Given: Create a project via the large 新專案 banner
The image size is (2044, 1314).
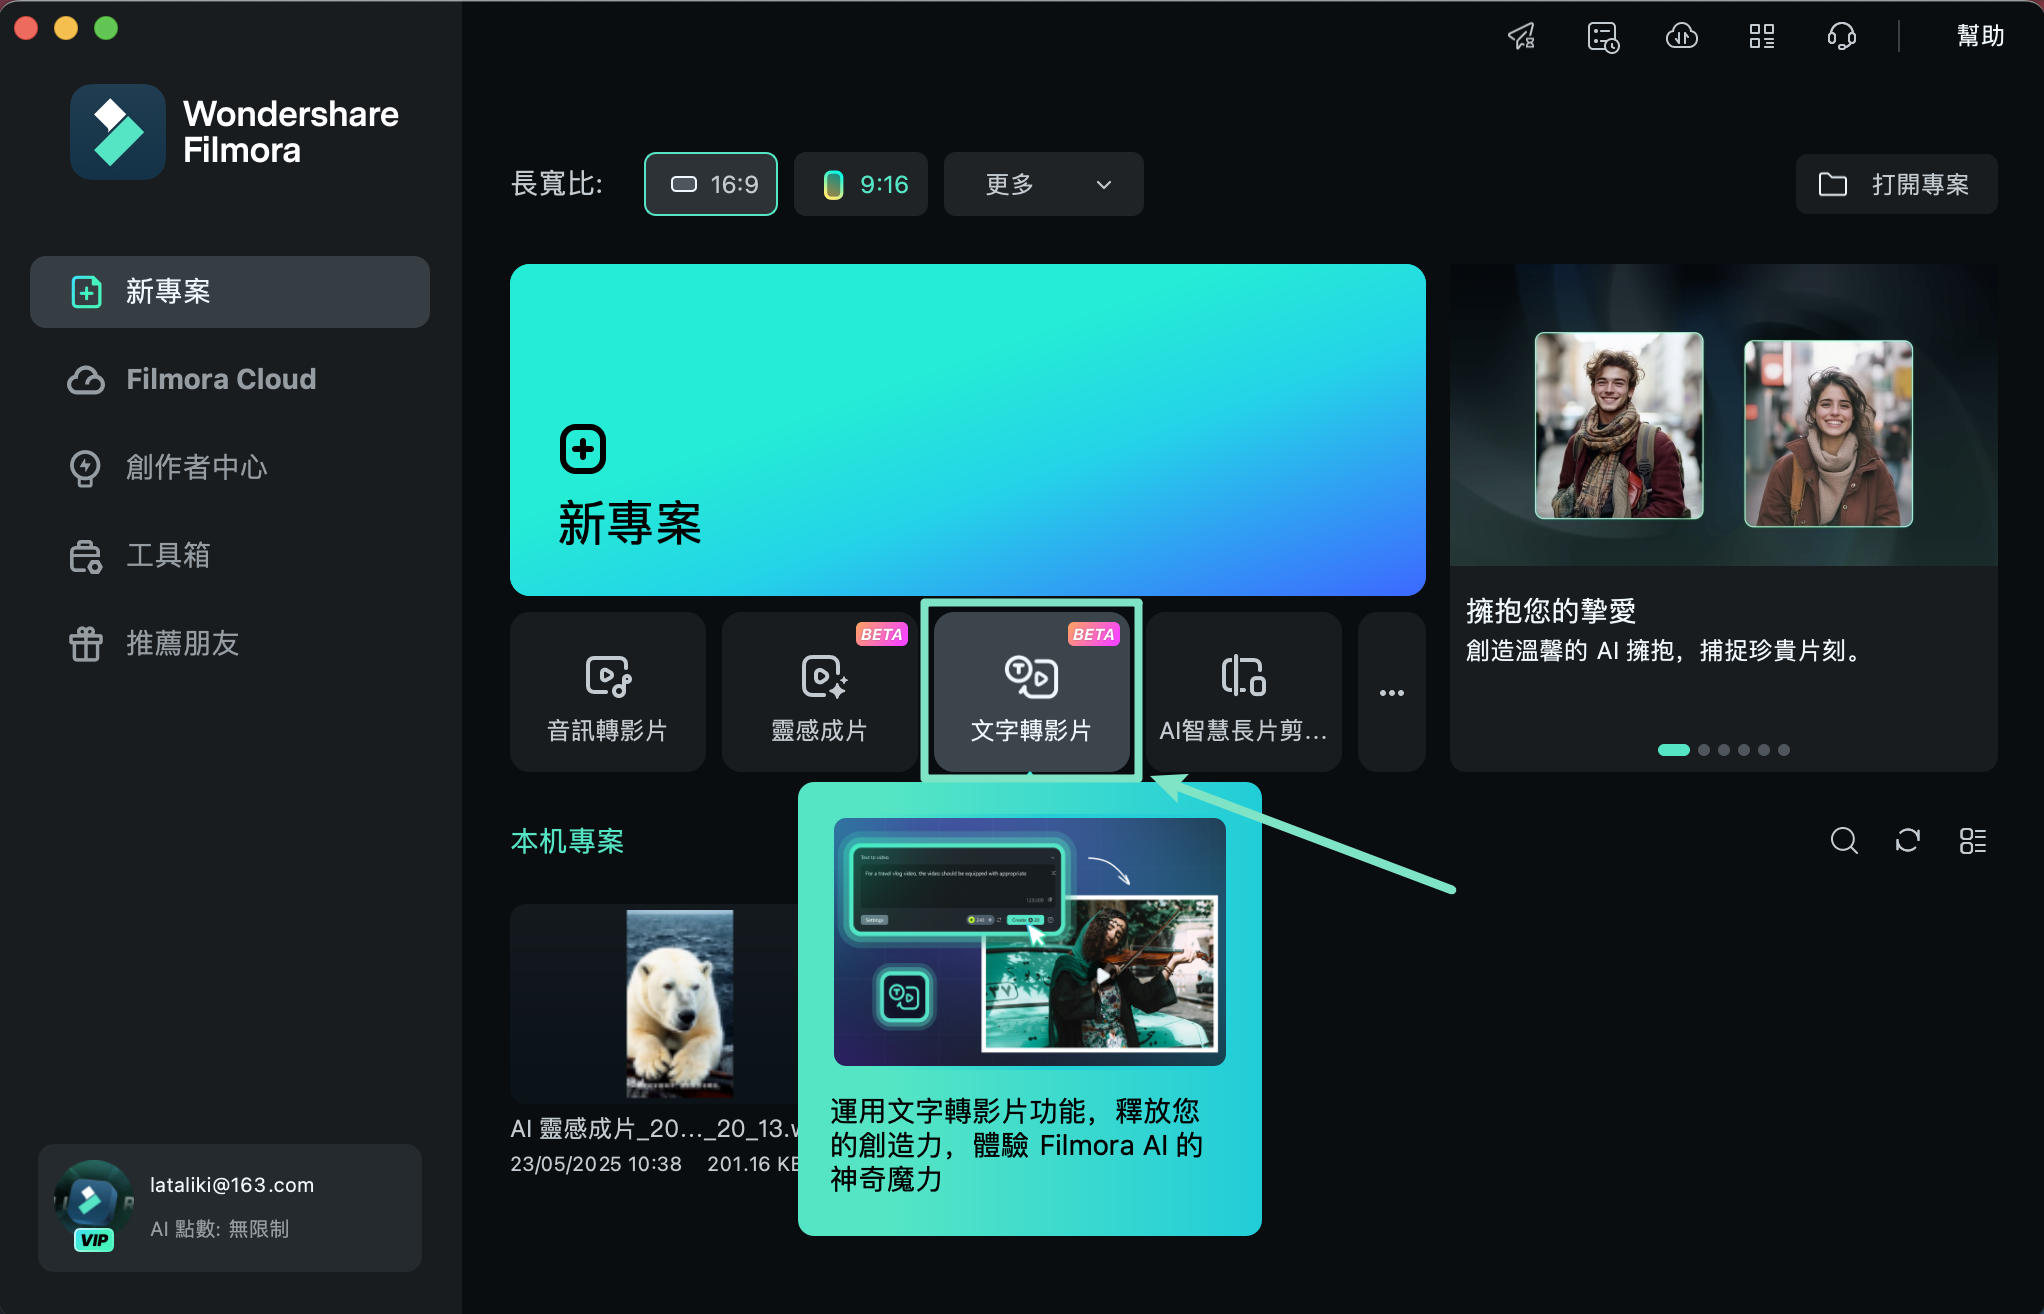Looking at the screenshot, I should coord(968,430).
